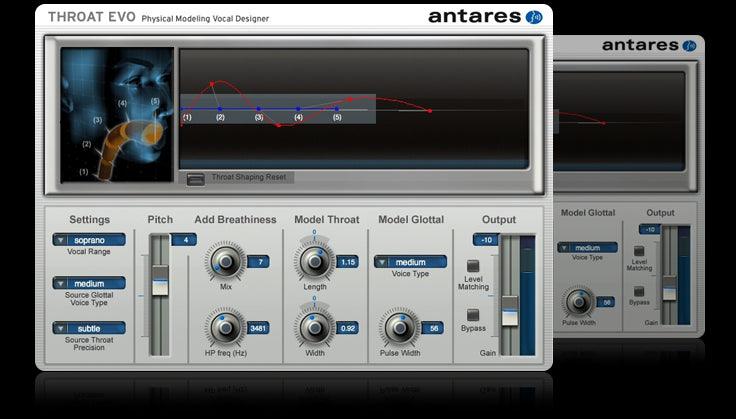This screenshot has width=736, height=419.
Task: Click the Pulse Width knob in front window
Action: click(x=400, y=328)
